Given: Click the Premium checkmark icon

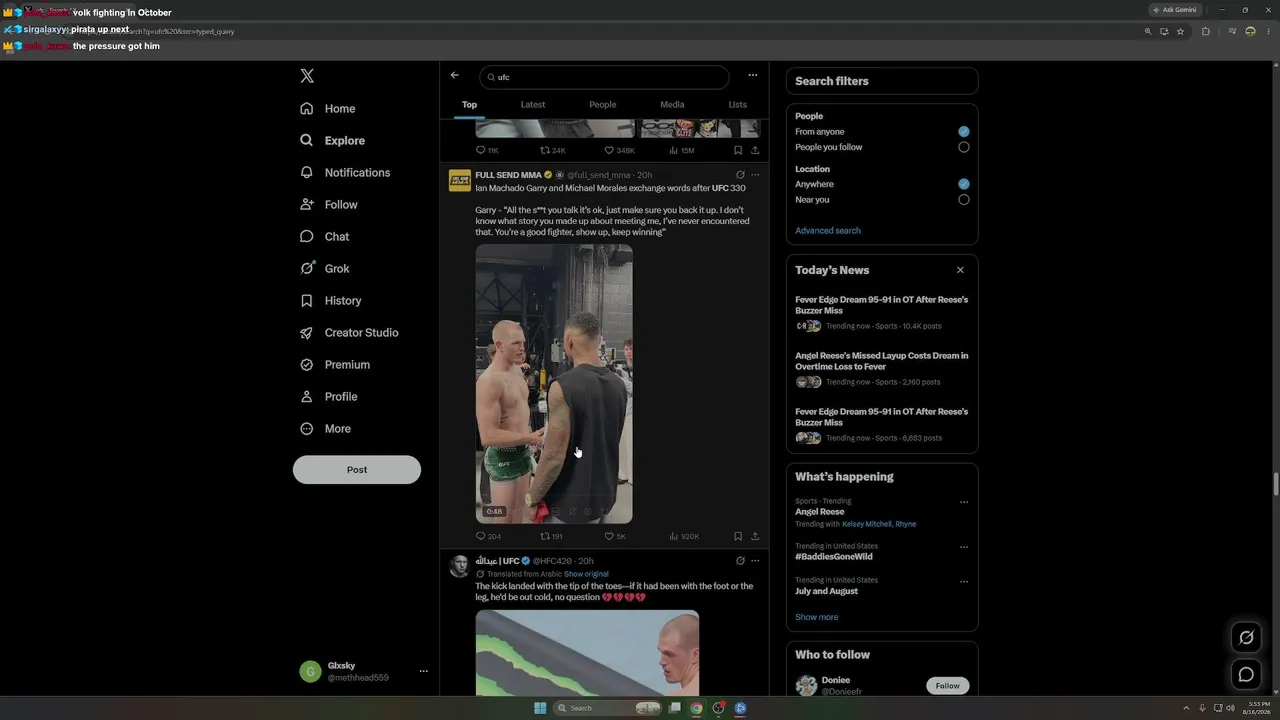Looking at the screenshot, I should [x=307, y=365].
